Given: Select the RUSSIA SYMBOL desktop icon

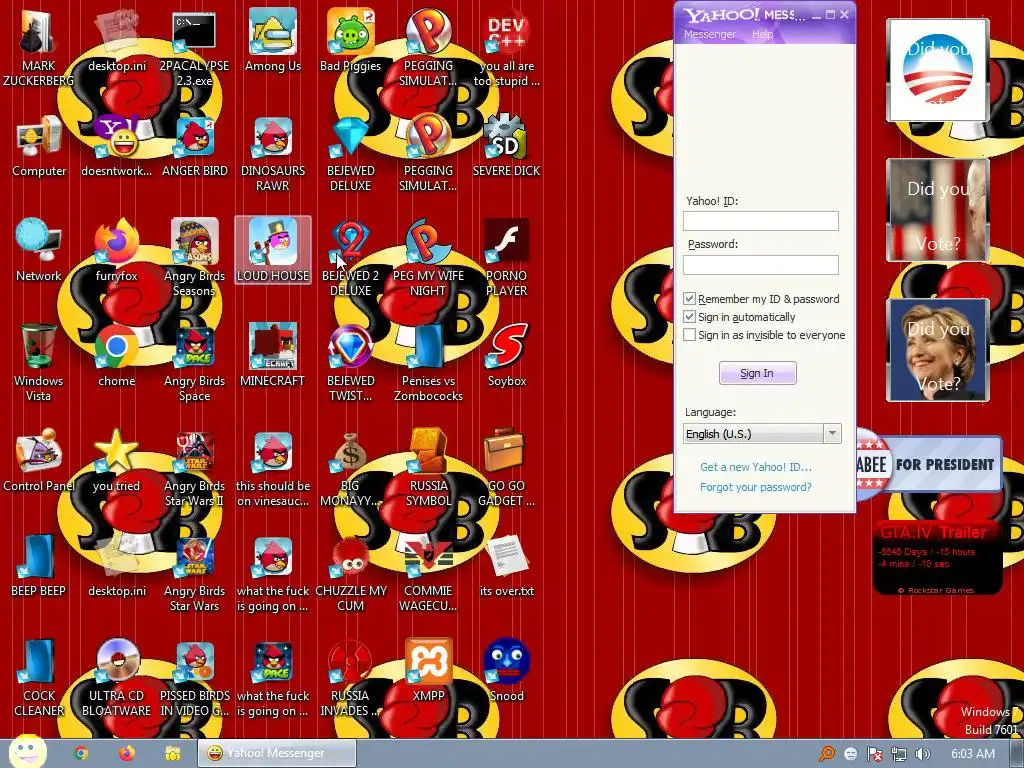Looking at the screenshot, I should [428, 468].
